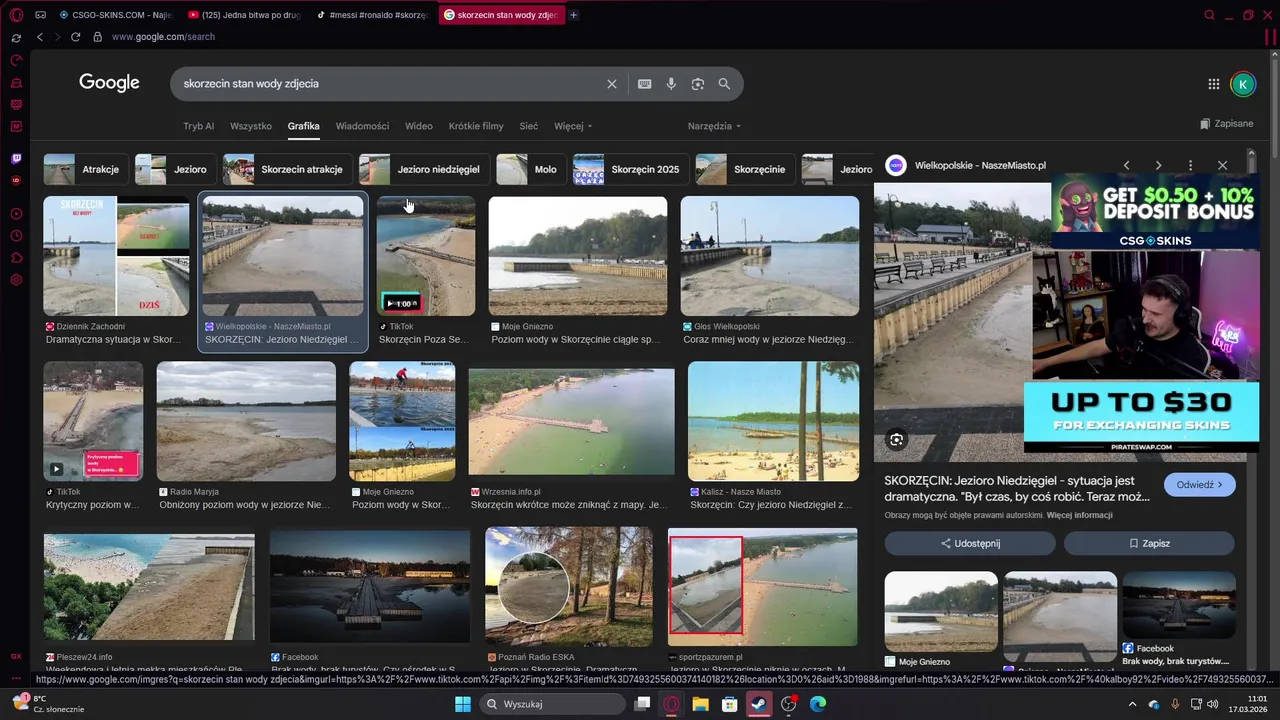Screen dimensions: 1280x720
Task: Open Google Lens search by image icon
Action: click(698, 84)
